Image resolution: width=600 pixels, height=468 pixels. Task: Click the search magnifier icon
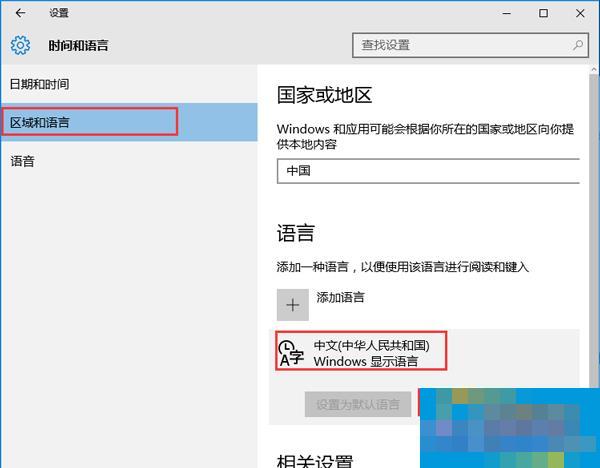coord(578,45)
